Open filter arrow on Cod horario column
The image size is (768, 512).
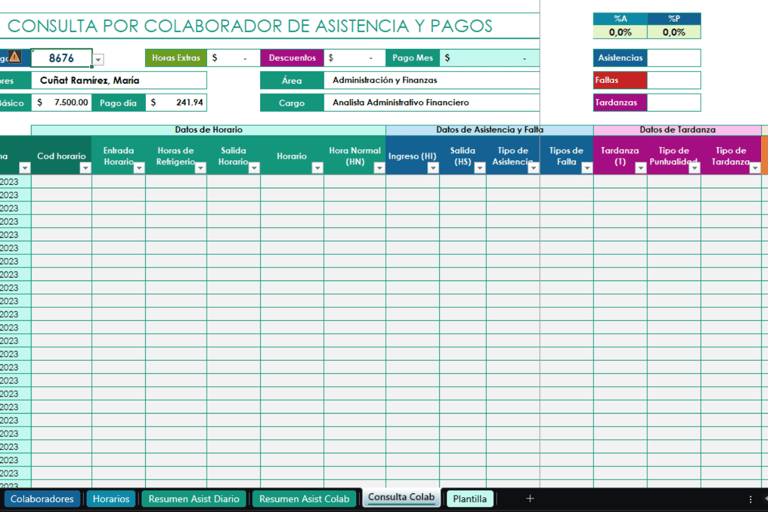85,168
